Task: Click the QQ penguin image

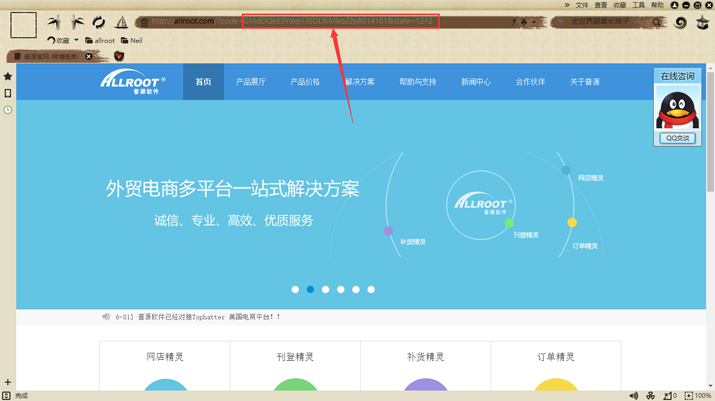Action: point(678,110)
